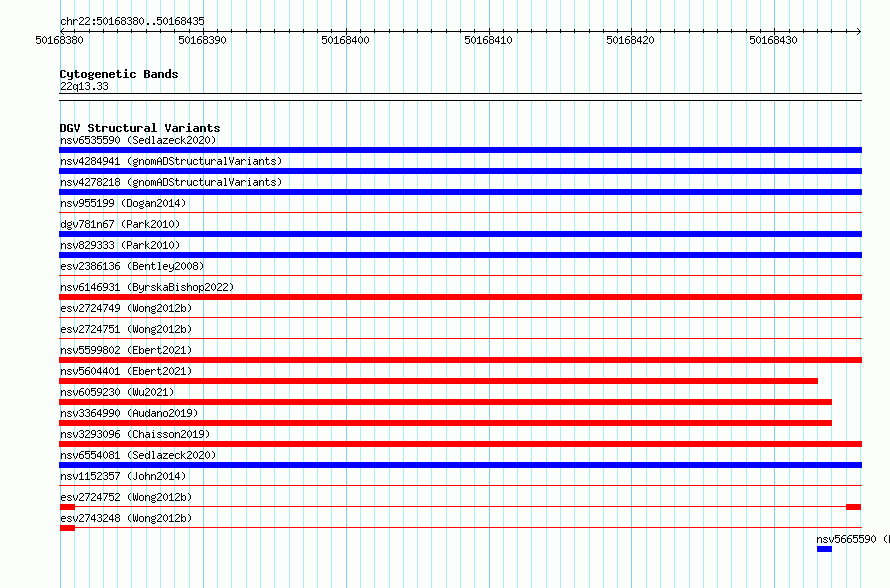890x588 pixels.
Task: Click esv2724752 (Wong2012b) label
Action: pos(126,497)
